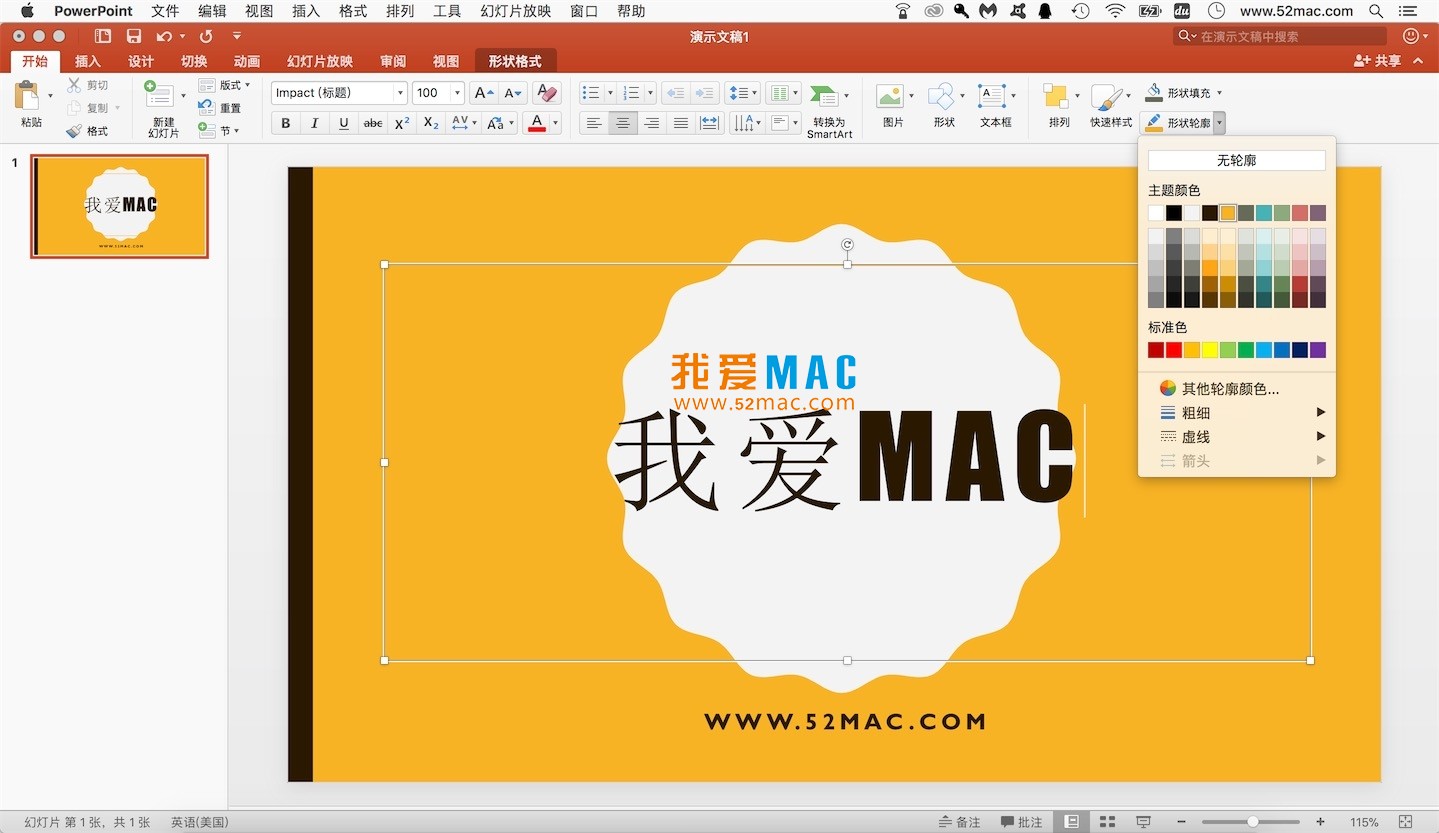Open the numbered list dropdown arrow
The image size is (1439, 833).
click(x=650, y=93)
